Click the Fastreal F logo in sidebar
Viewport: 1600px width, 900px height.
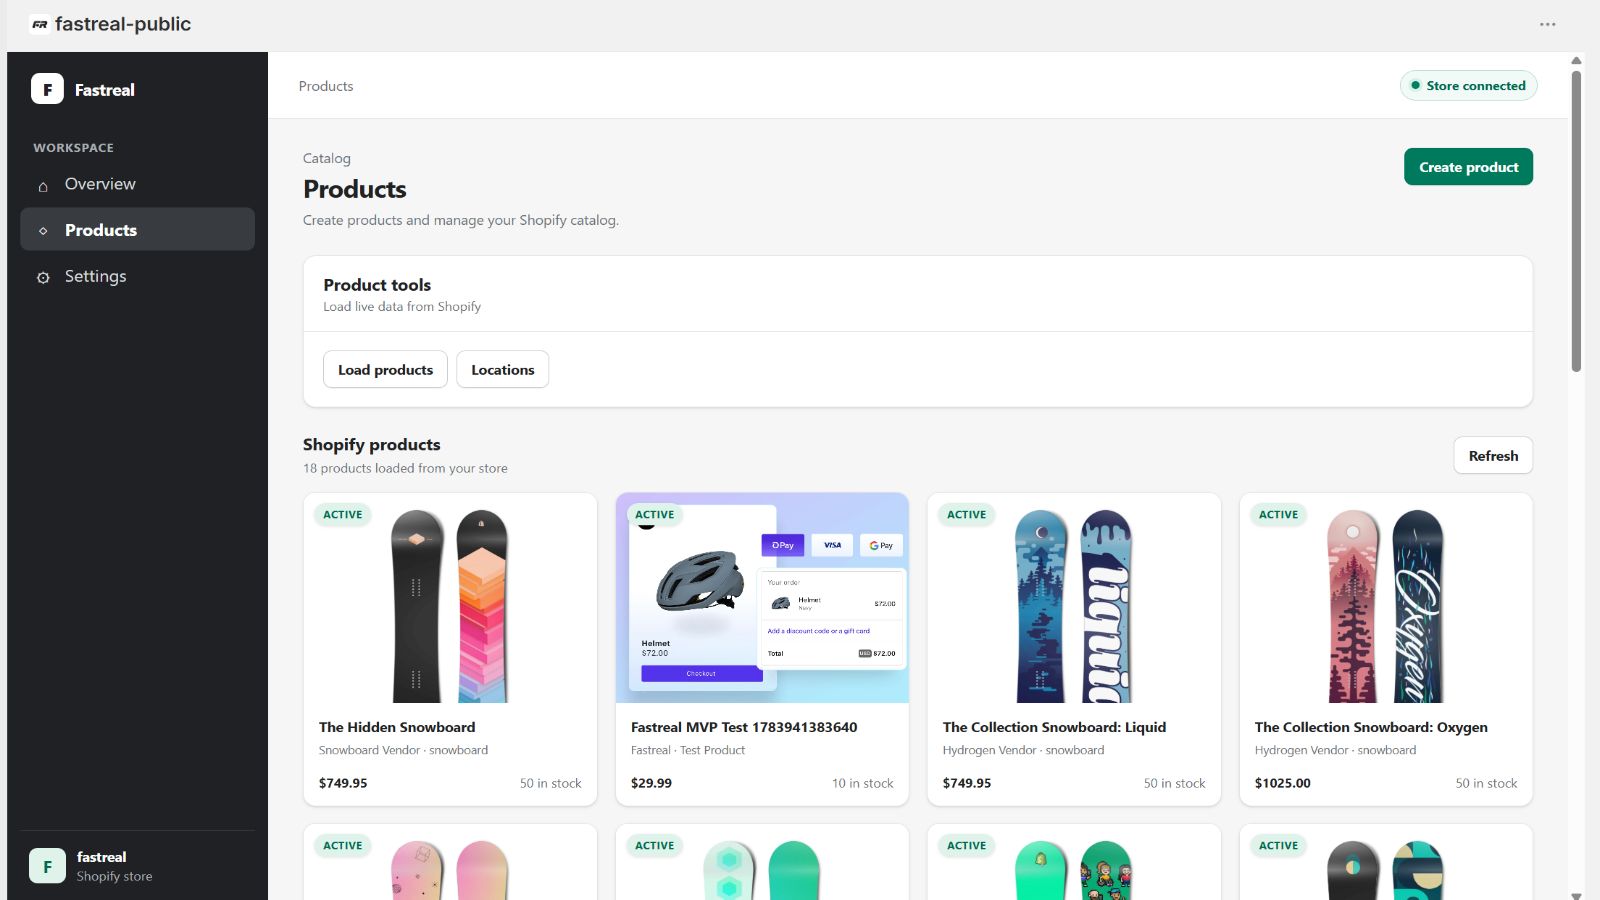tap(47, 89)
